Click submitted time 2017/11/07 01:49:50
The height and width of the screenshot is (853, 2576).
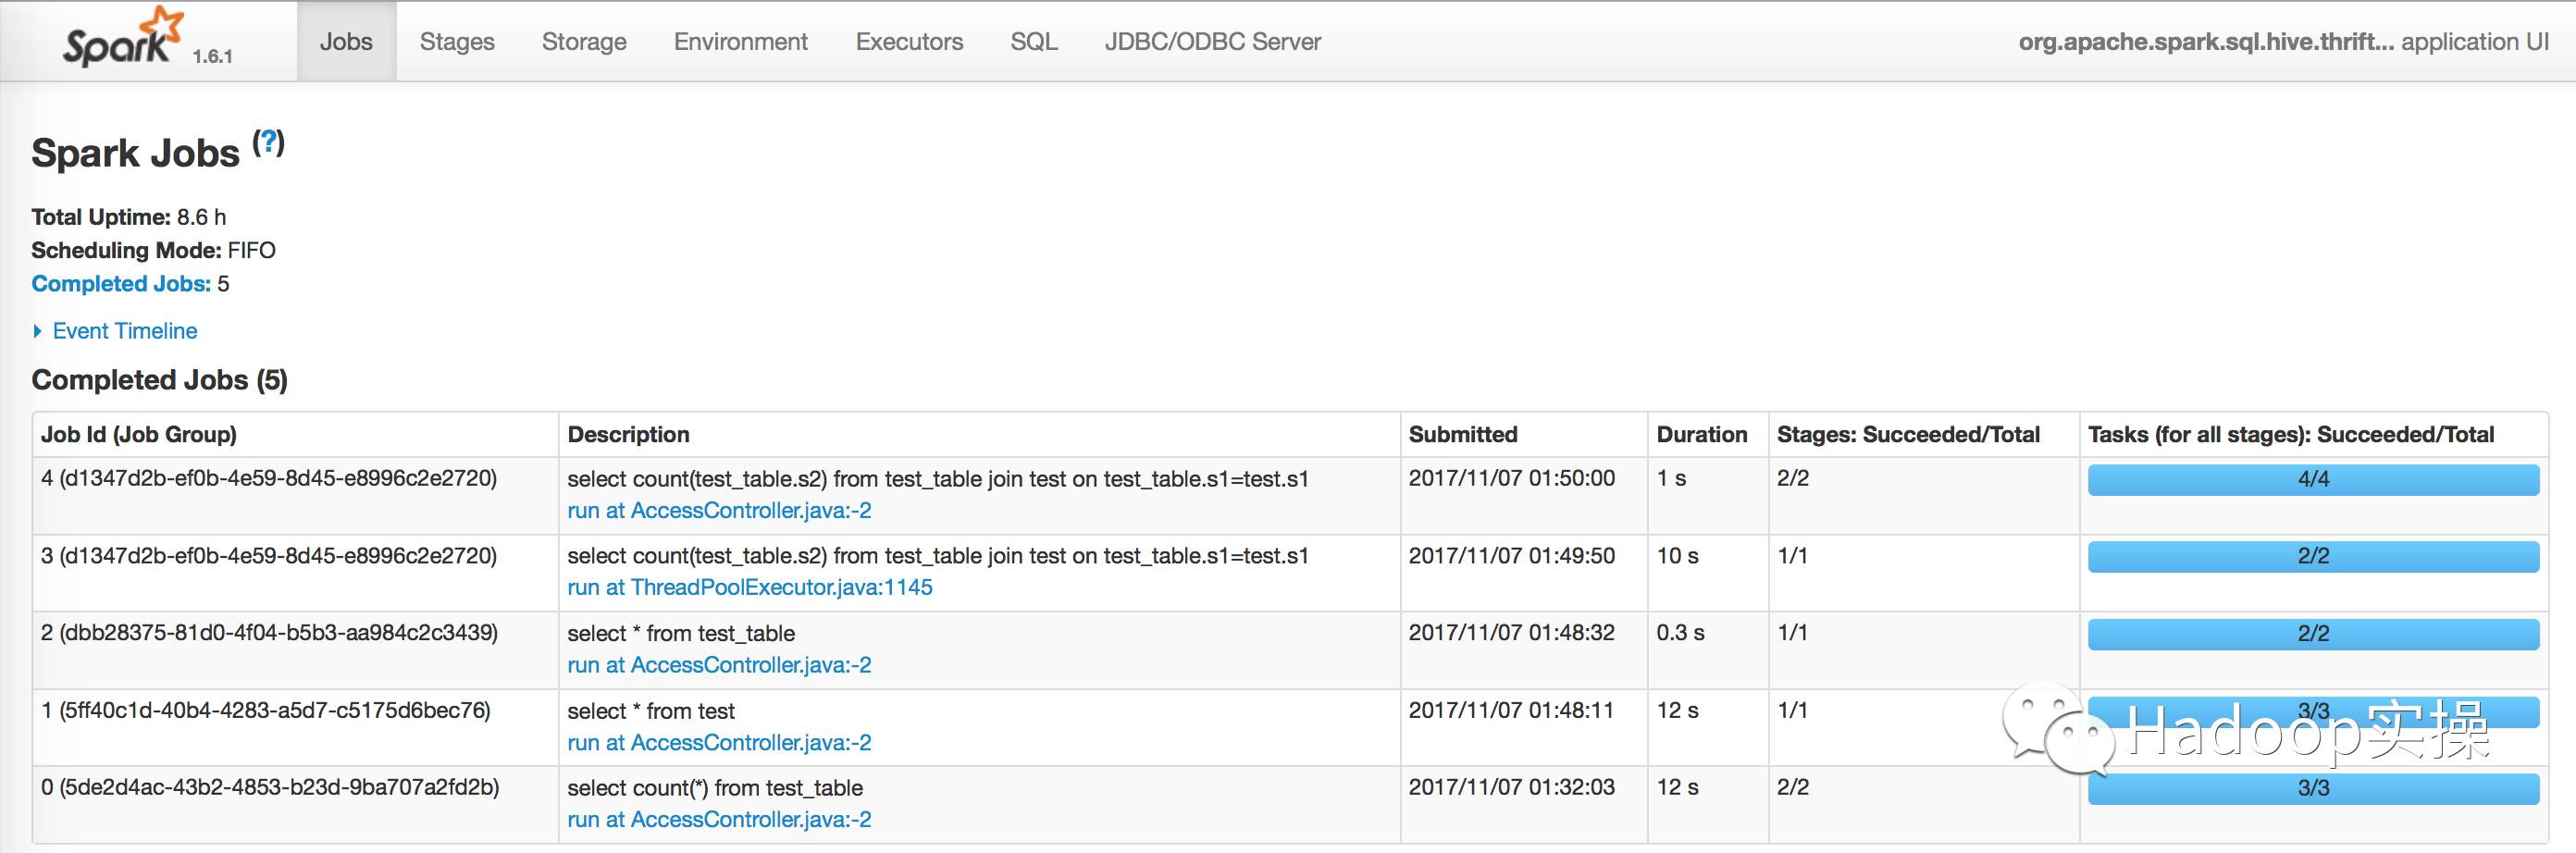(1512, 556)
